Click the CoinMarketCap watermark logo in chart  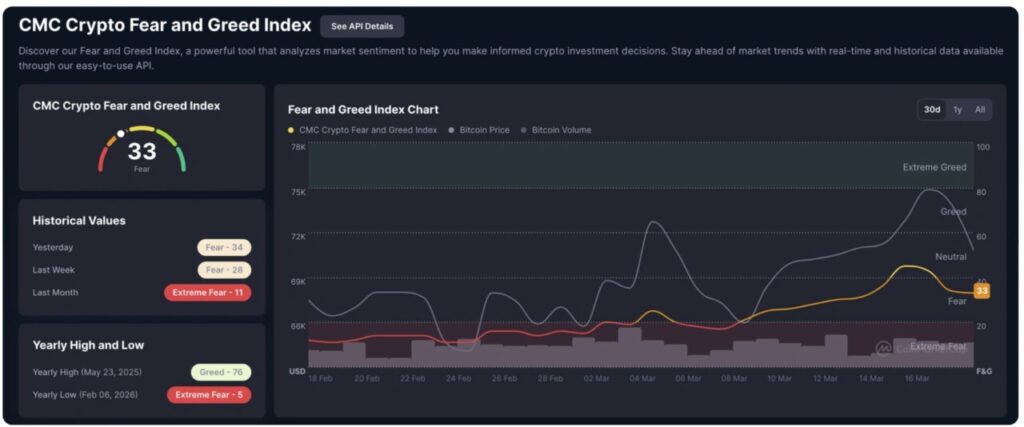click(x=884, y=348)
